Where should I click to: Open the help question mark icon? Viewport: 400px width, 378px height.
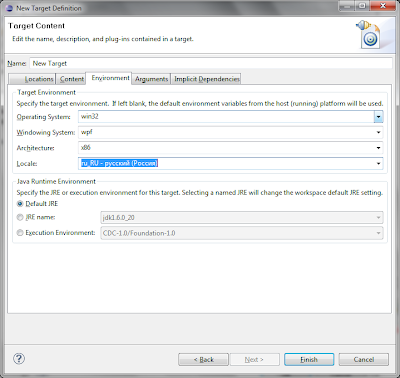point(19,359)
